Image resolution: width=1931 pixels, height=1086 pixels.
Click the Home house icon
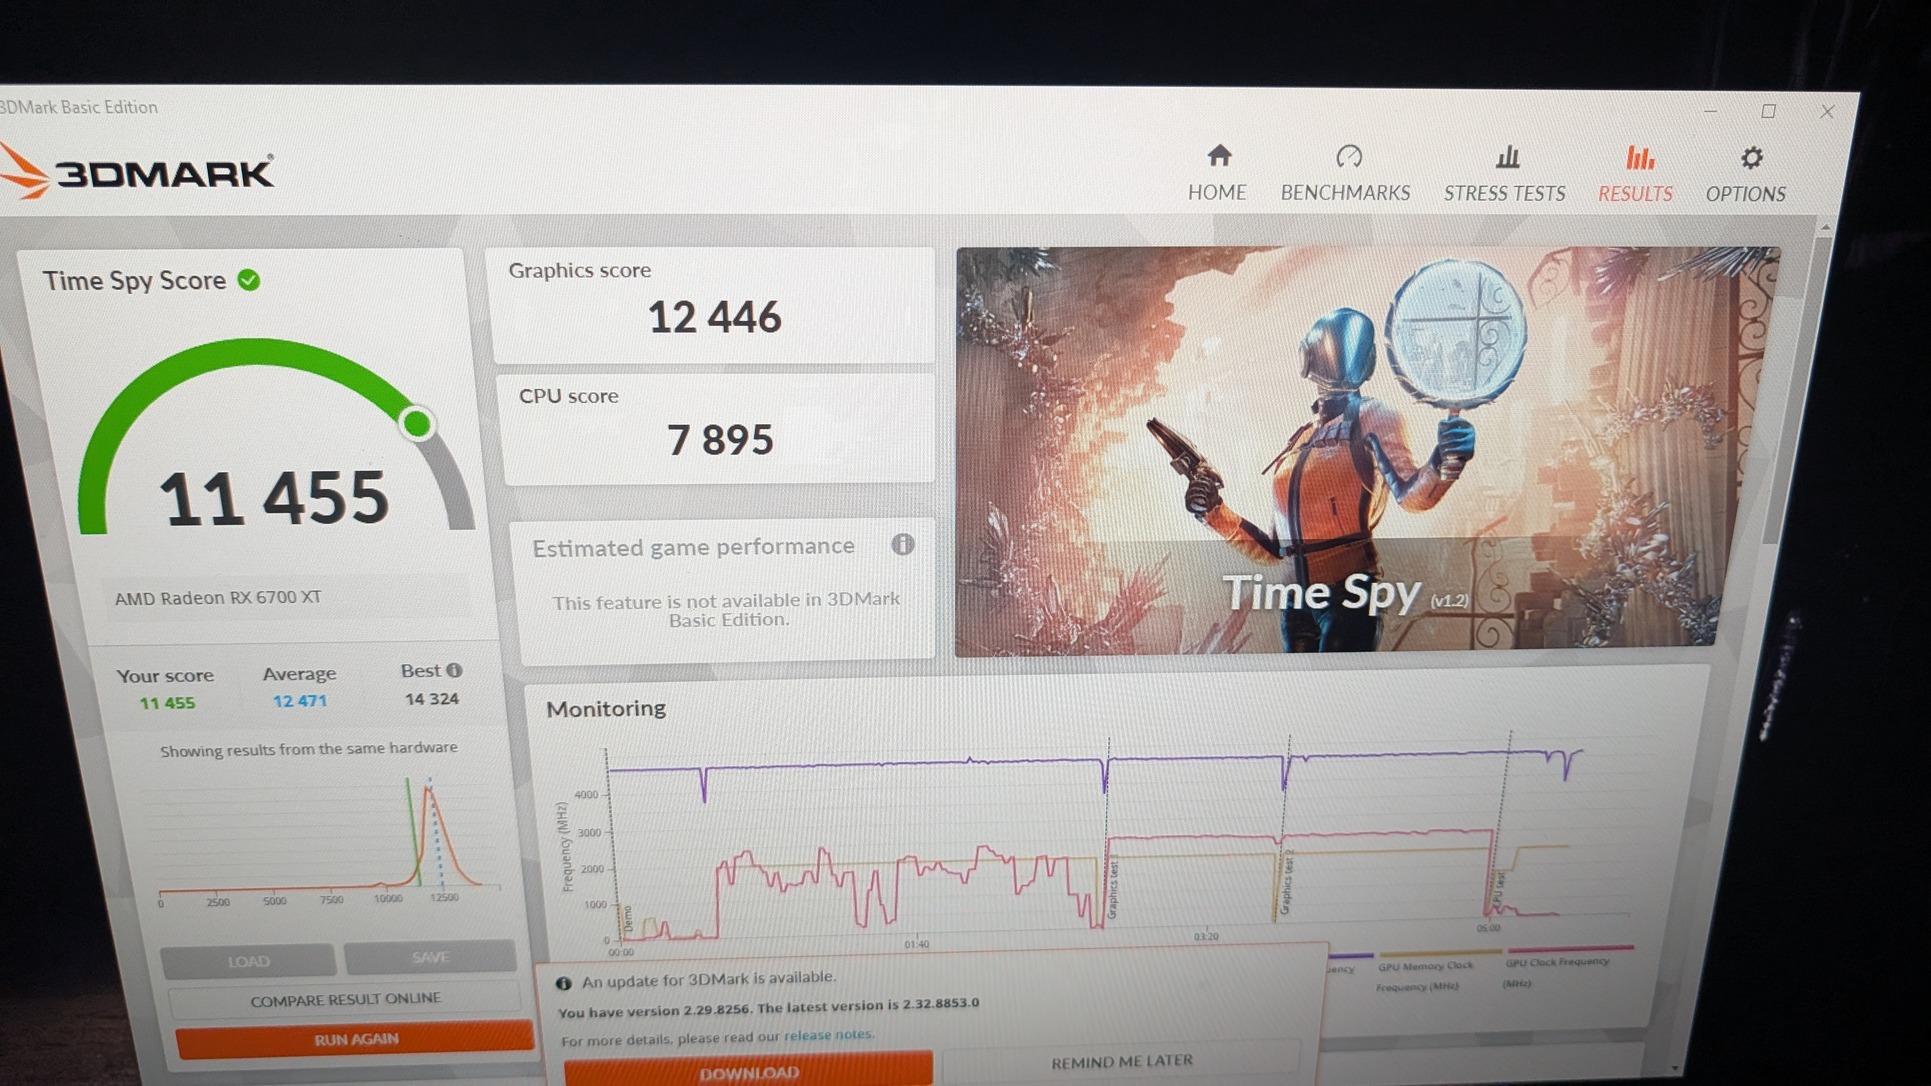1218,156
